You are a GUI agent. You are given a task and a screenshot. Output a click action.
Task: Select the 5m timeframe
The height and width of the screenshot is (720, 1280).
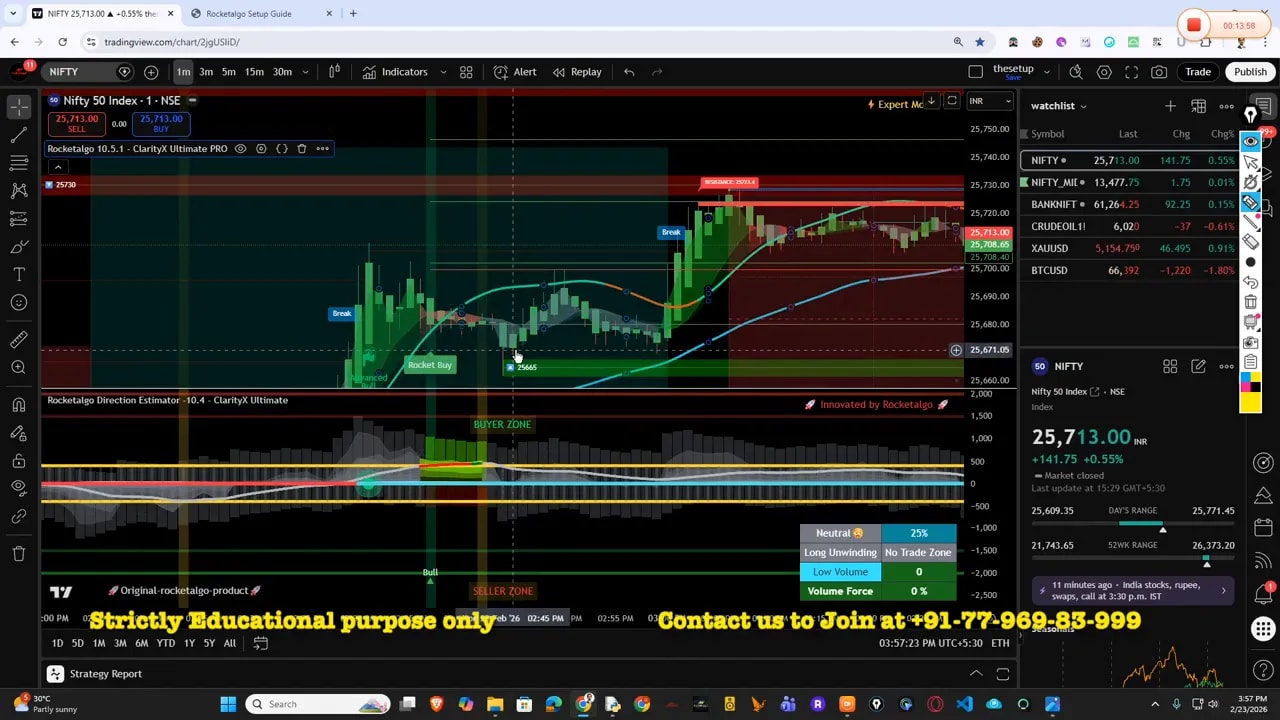point(228,72)
